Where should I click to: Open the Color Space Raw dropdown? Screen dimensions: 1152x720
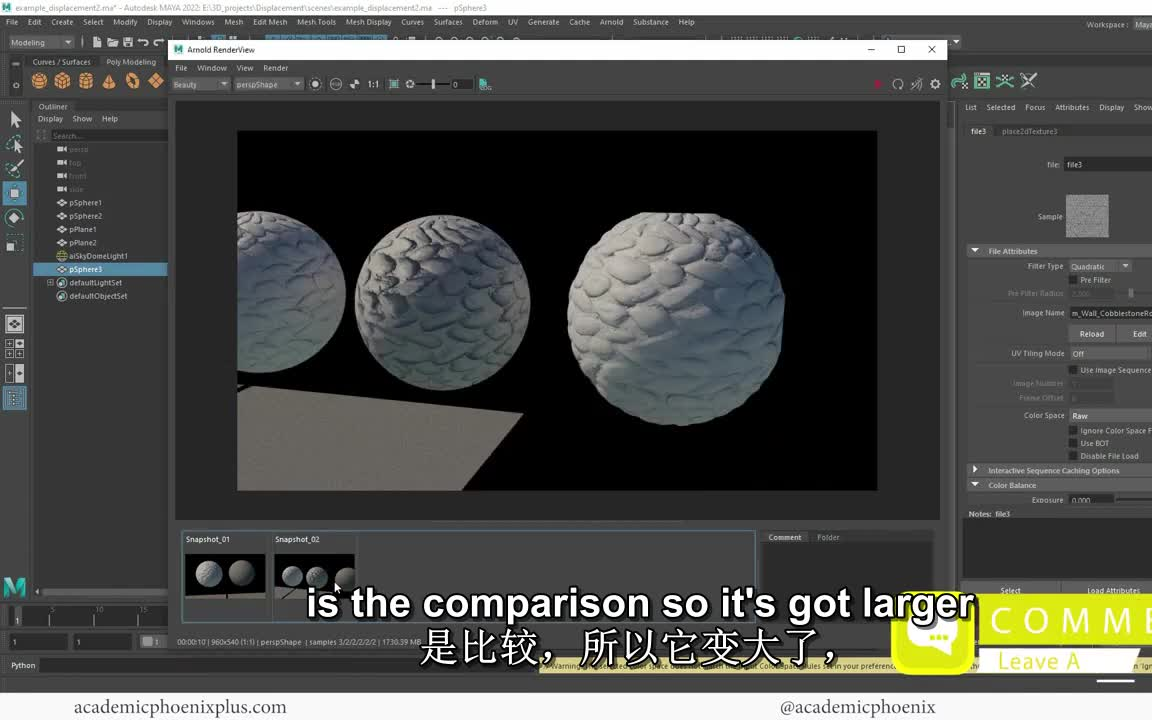[x=1109, y=416]
